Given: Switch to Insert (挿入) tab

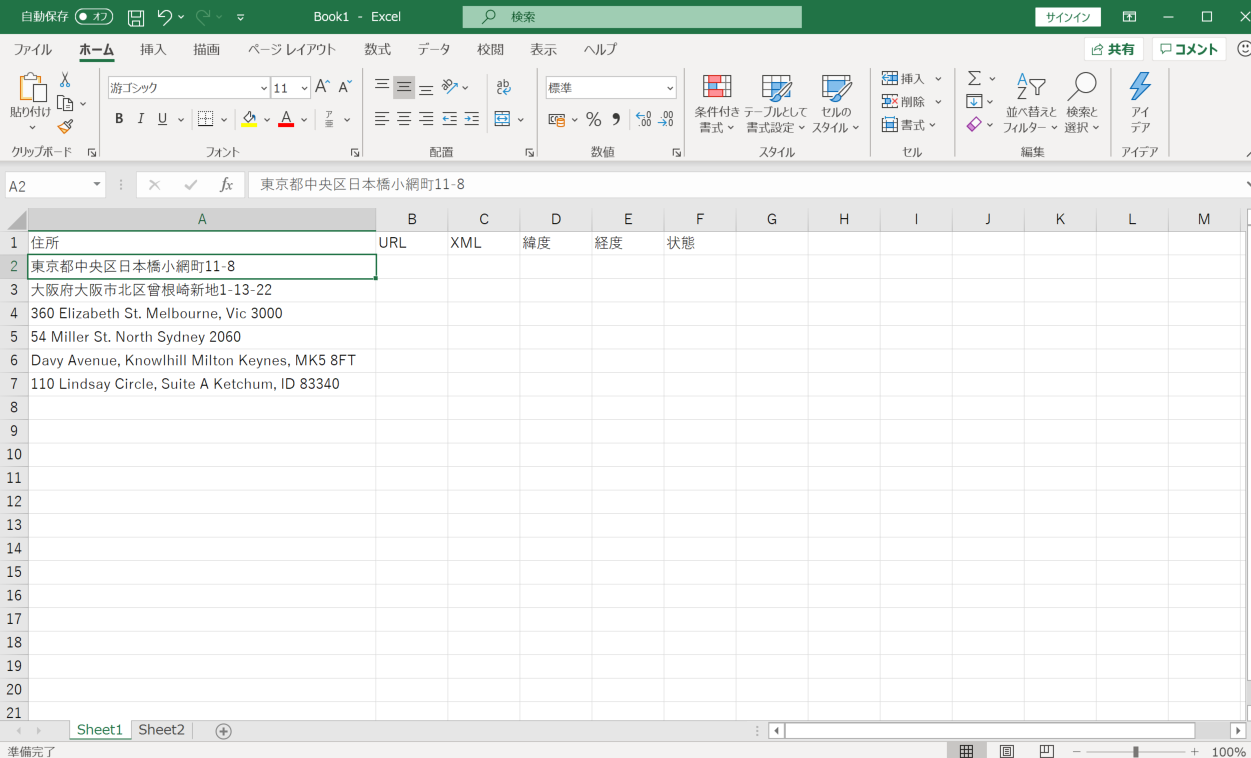Looking at the screenshot, I should tap(153, 49).
